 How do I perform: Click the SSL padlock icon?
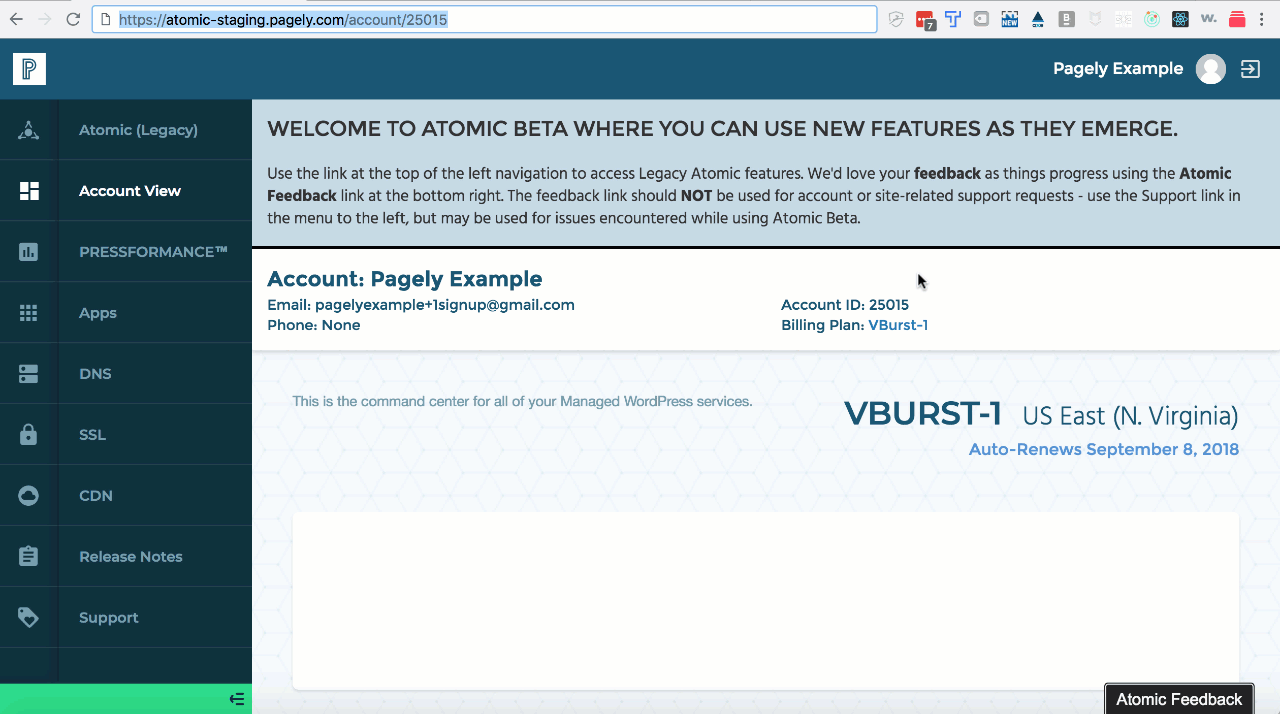click(29, 435)
